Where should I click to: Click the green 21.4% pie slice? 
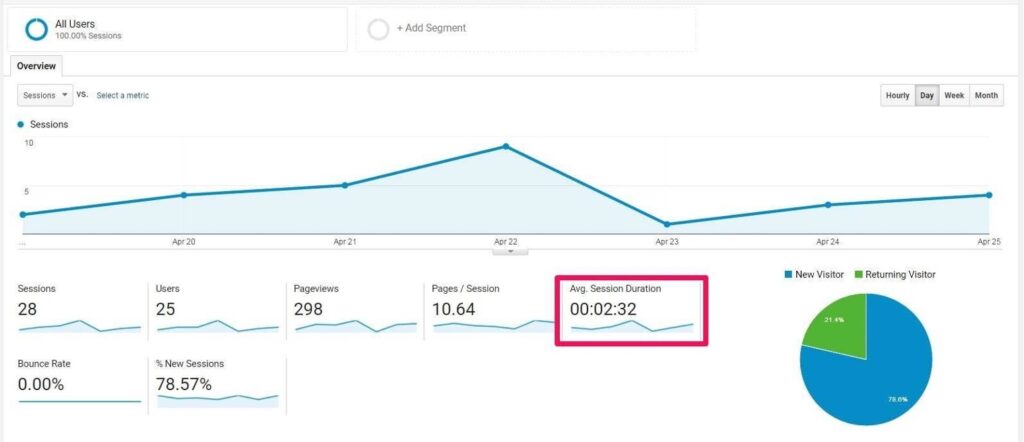[838, 325]
